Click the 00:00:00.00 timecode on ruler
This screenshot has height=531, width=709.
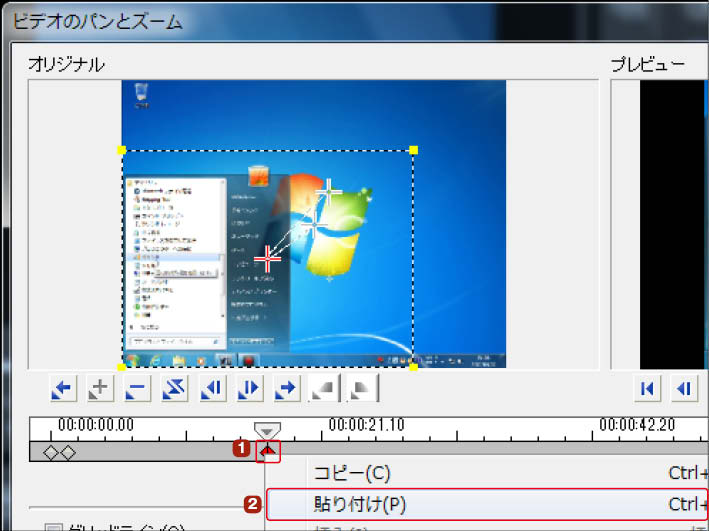[96, 425]
